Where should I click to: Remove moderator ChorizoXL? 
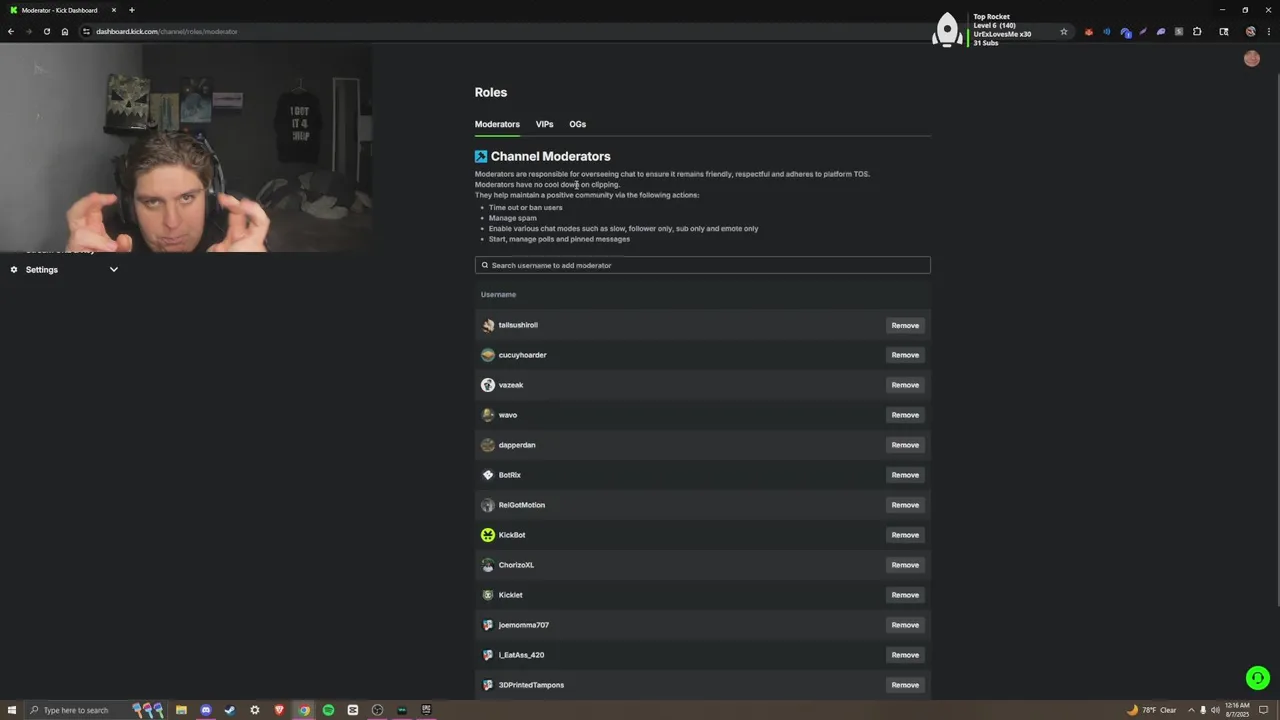905,565
